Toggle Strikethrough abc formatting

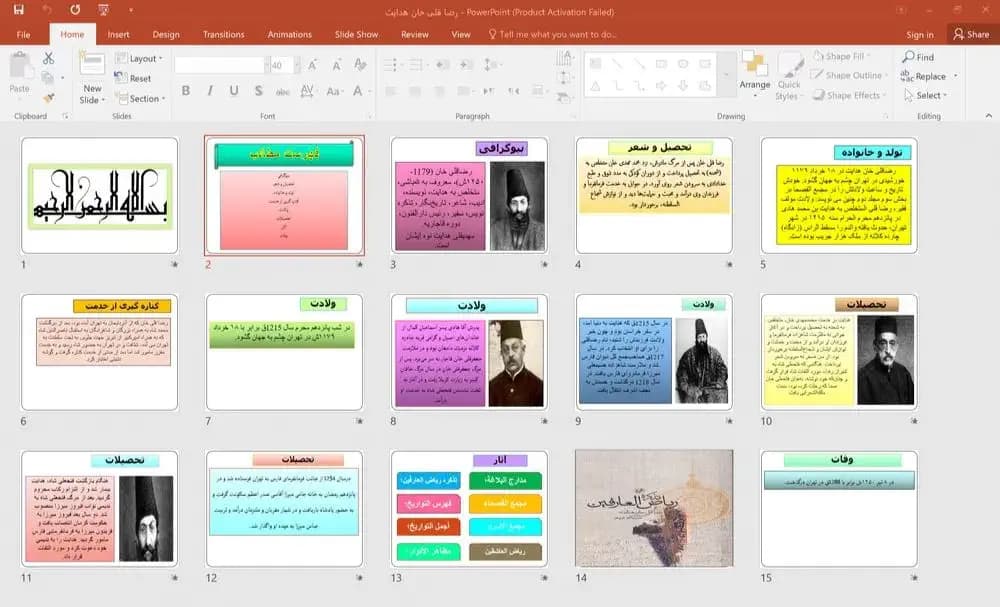pyautogui.click(x=283, y=91)
